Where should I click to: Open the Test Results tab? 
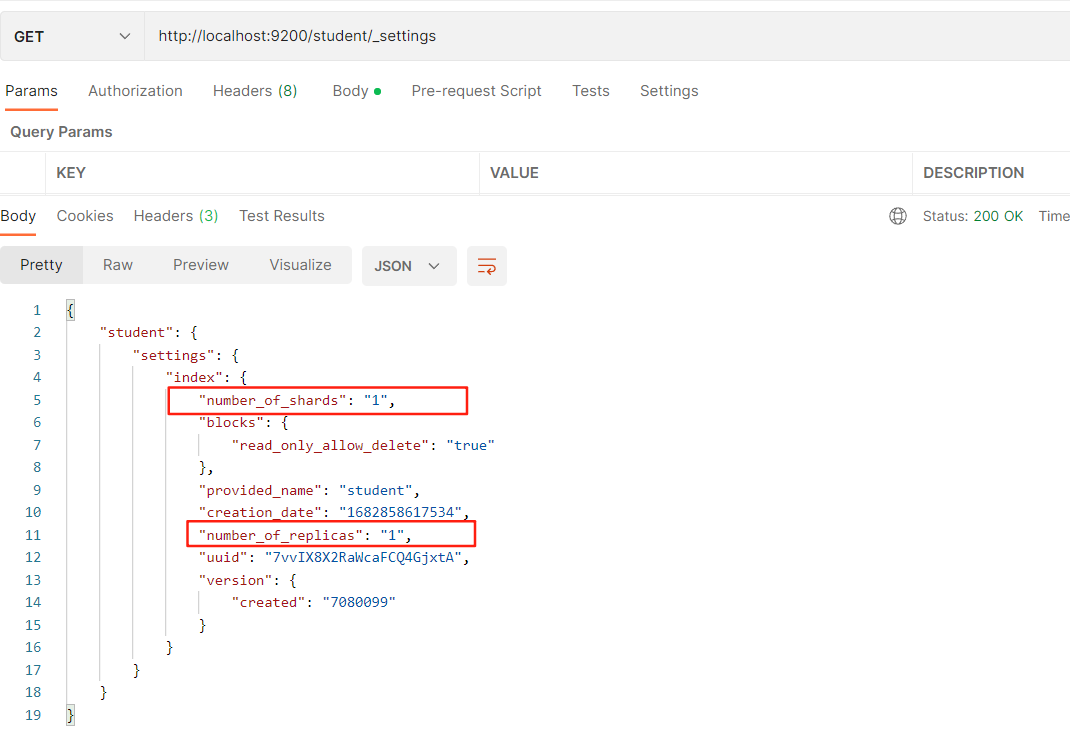point(282,216)
